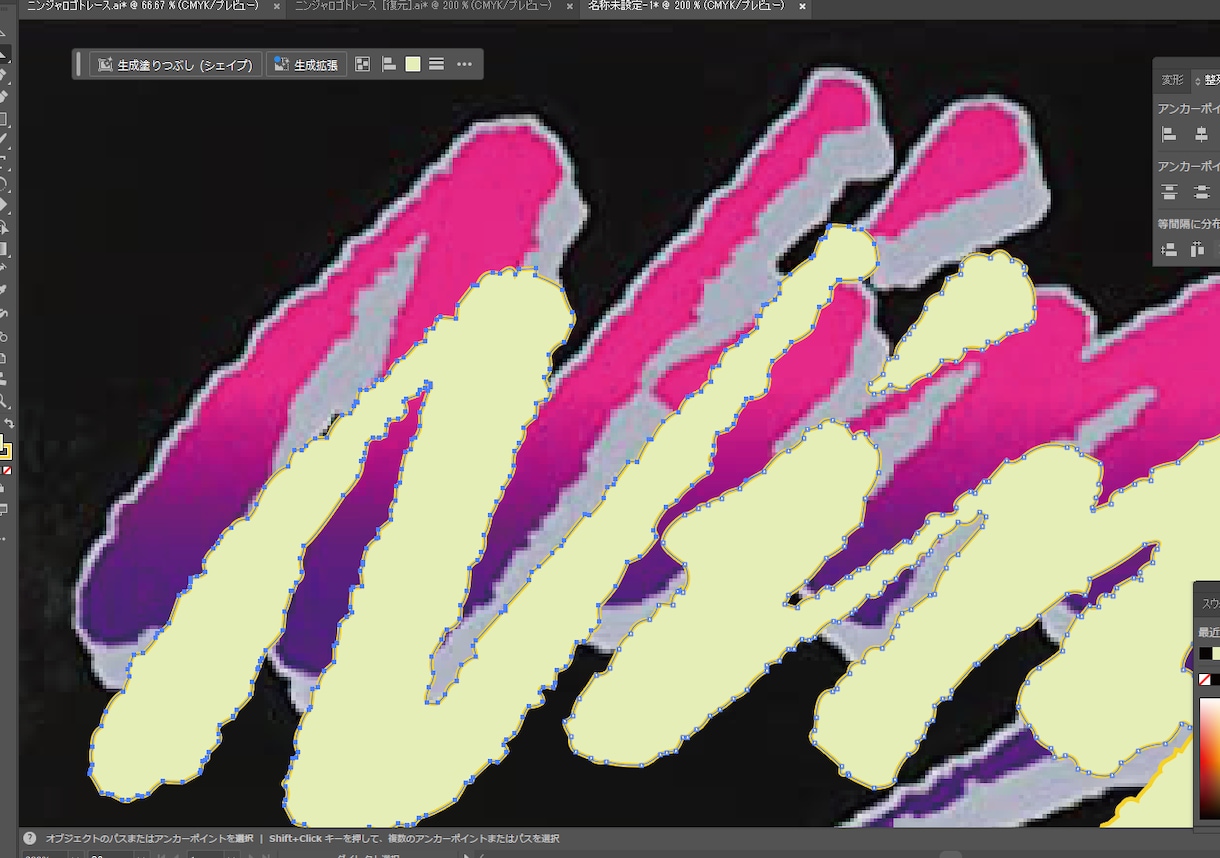The width and height of the screenshot is (1220, 858).
Task: Click the swap fill and stroke arrow
Action: tap(8, 424)
